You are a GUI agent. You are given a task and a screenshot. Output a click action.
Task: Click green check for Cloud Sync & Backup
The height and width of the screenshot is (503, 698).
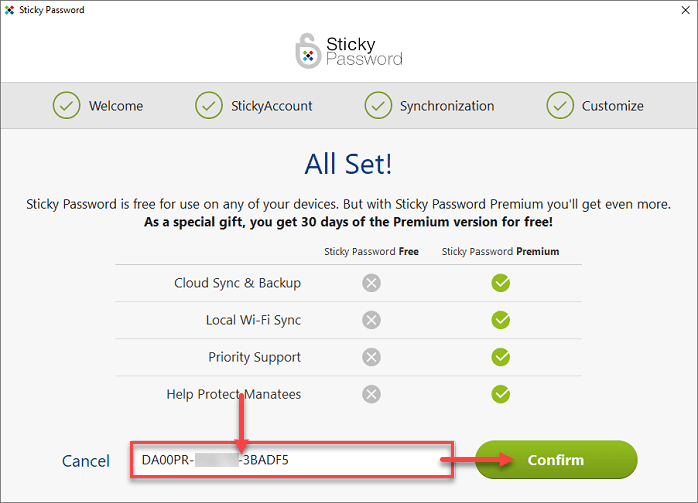pos(501,283)
